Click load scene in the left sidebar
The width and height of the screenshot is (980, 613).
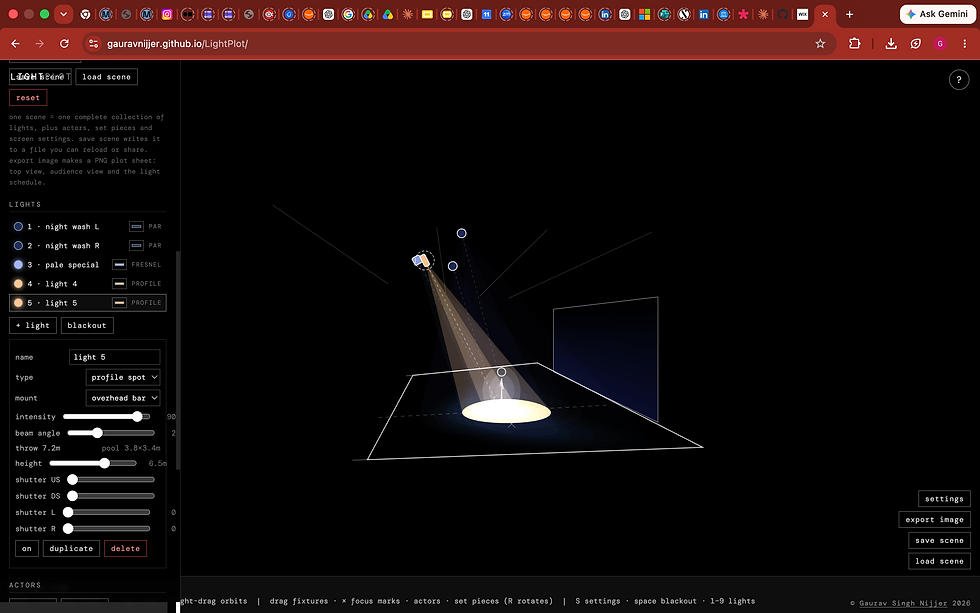click(106, 77)
